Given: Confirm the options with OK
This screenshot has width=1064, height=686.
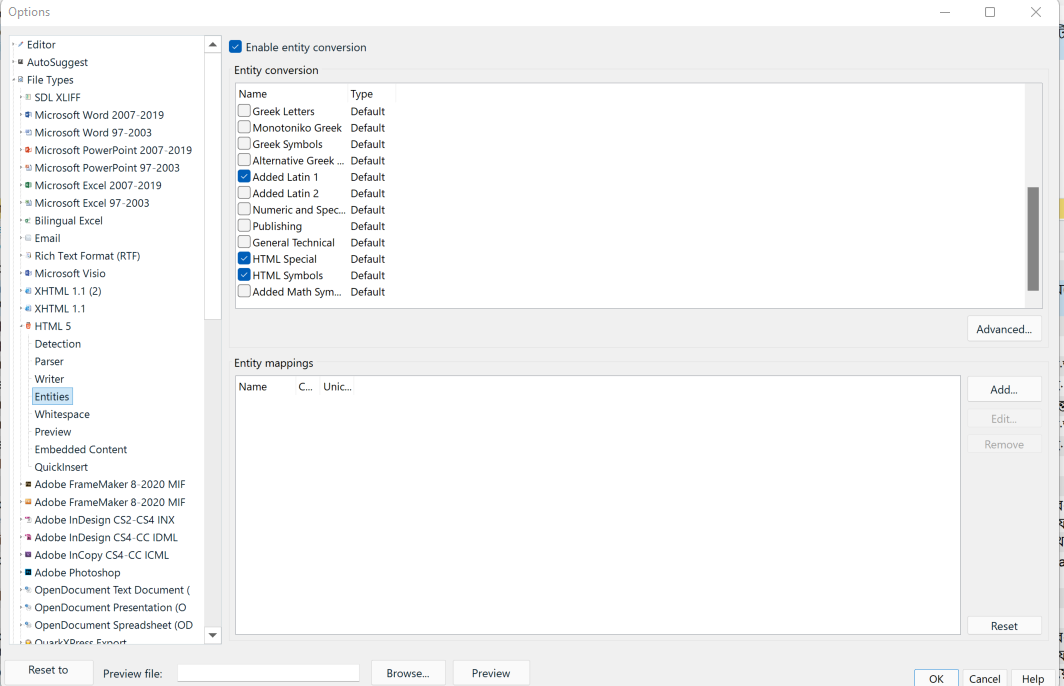Looking at the screenshot, I should (936, 679).
